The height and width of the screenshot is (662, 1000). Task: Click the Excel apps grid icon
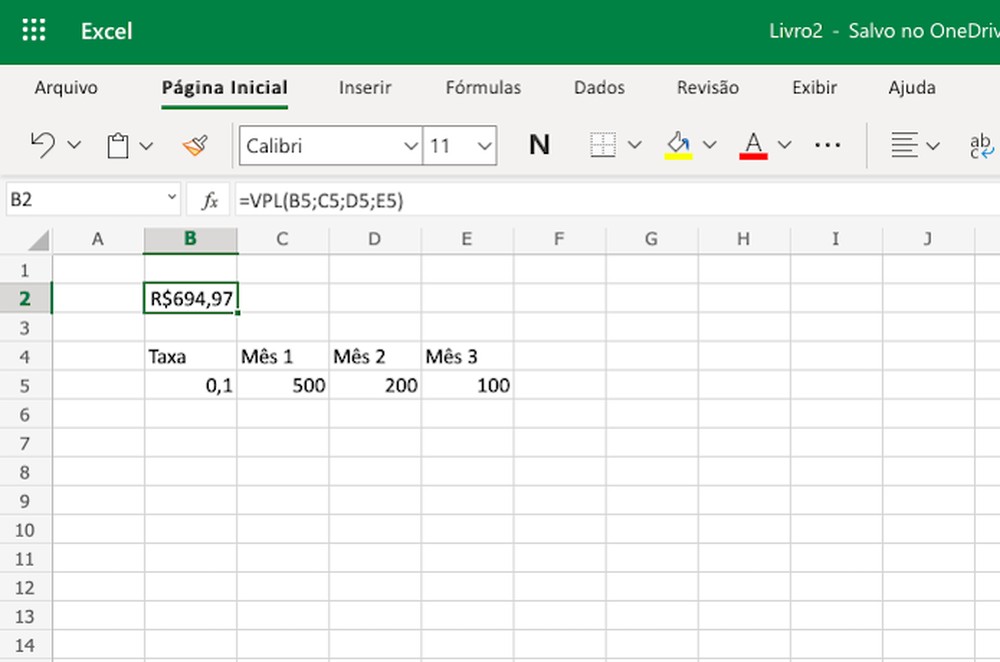tap(33, 30)
